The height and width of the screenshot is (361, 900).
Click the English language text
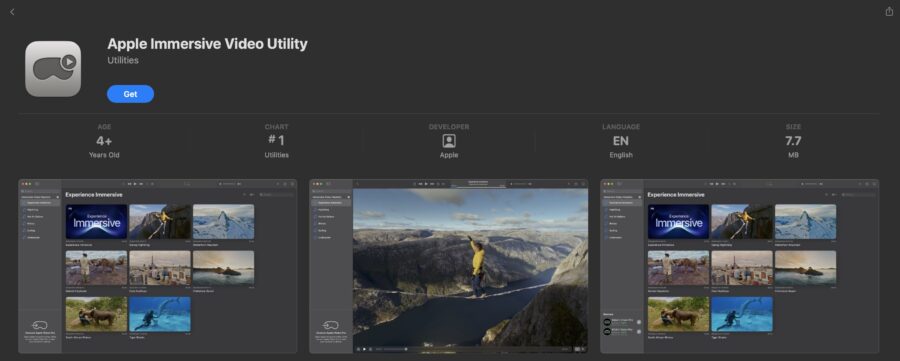click(621, 155)
